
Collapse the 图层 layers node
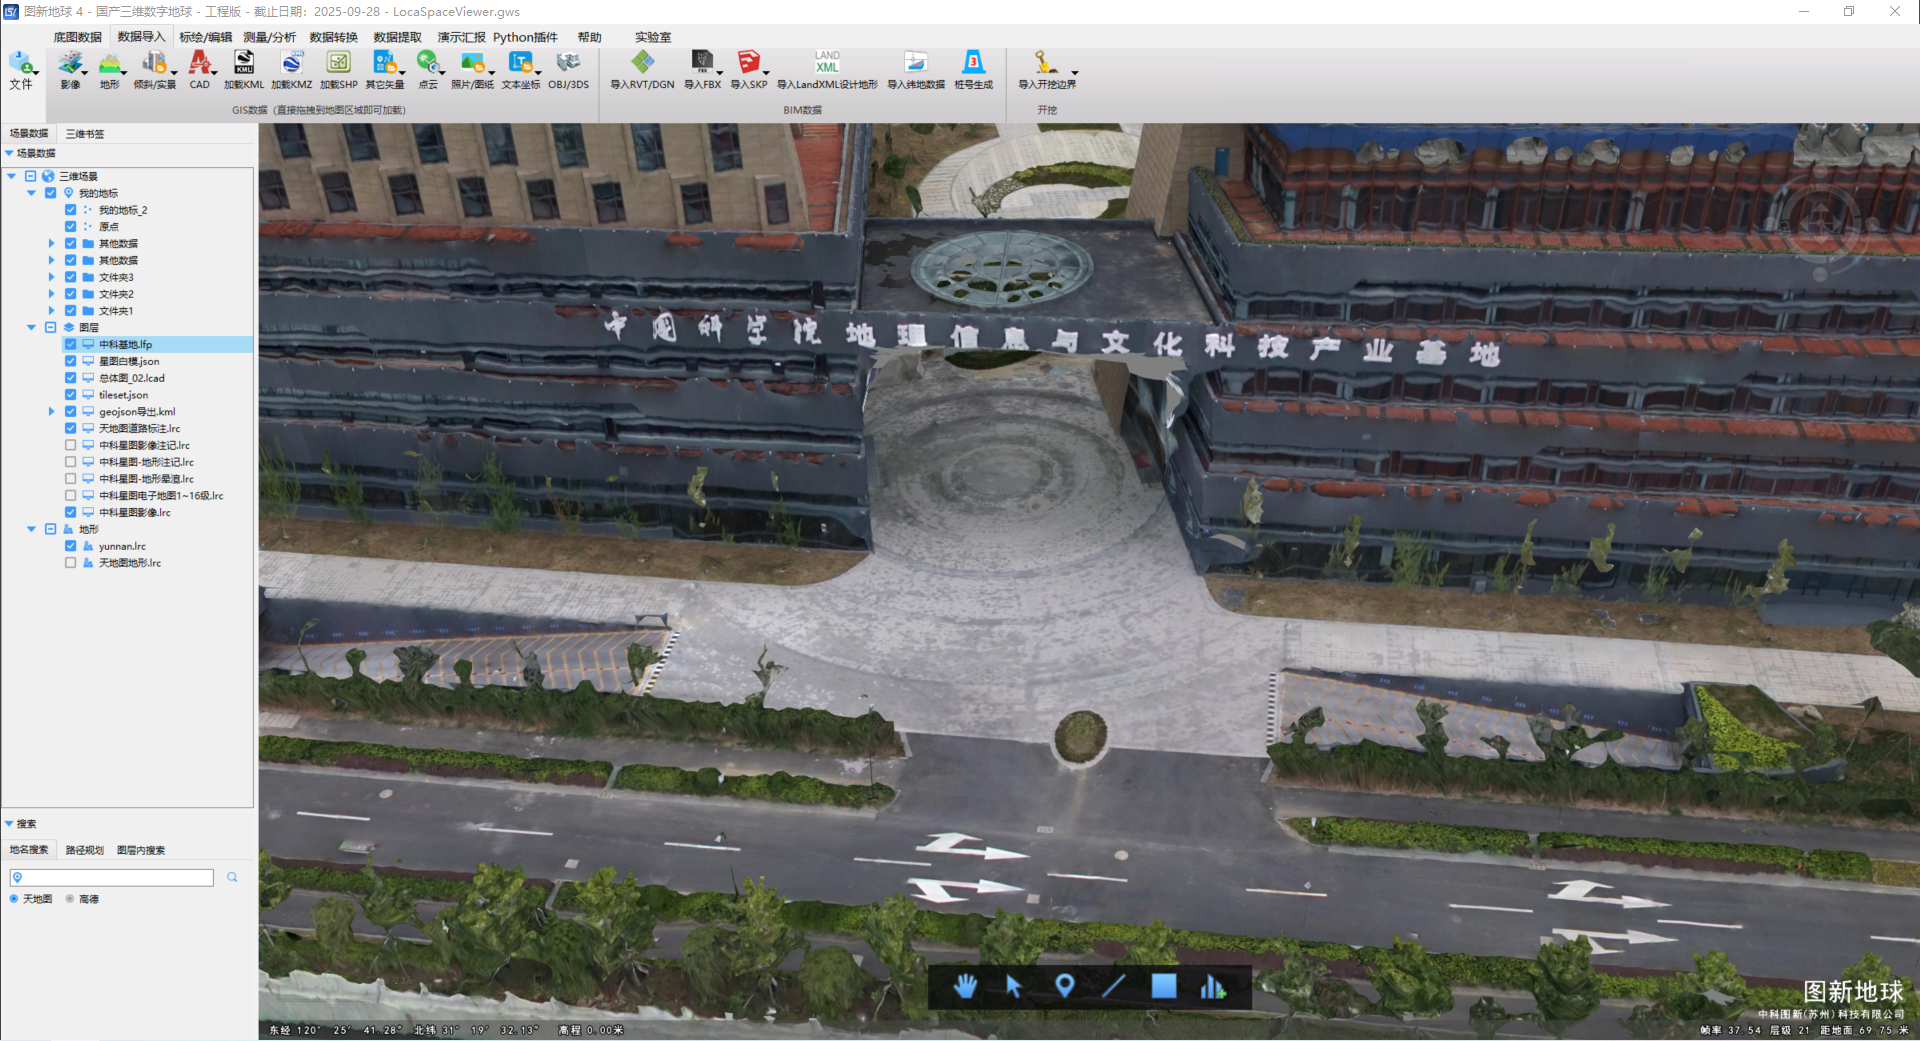pyautogui.click(x=31, y=327)
